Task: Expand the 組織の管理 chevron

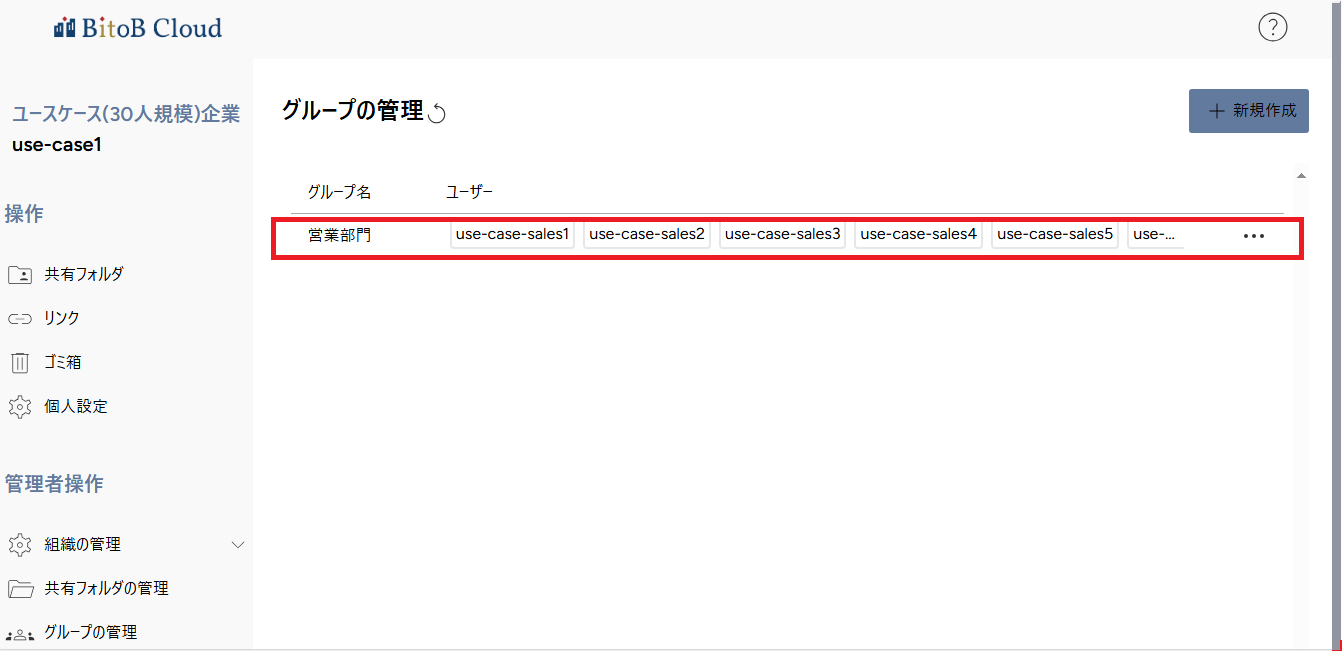Action: pyautogui.click(x=238, y=545)
